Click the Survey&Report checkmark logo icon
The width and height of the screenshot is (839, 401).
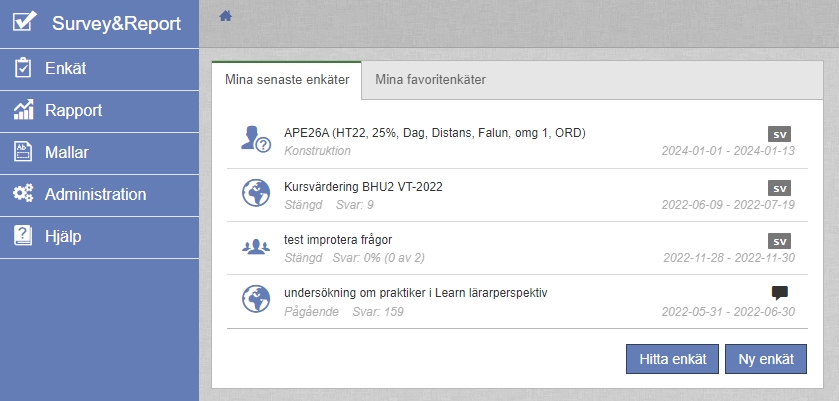[24, 22]
